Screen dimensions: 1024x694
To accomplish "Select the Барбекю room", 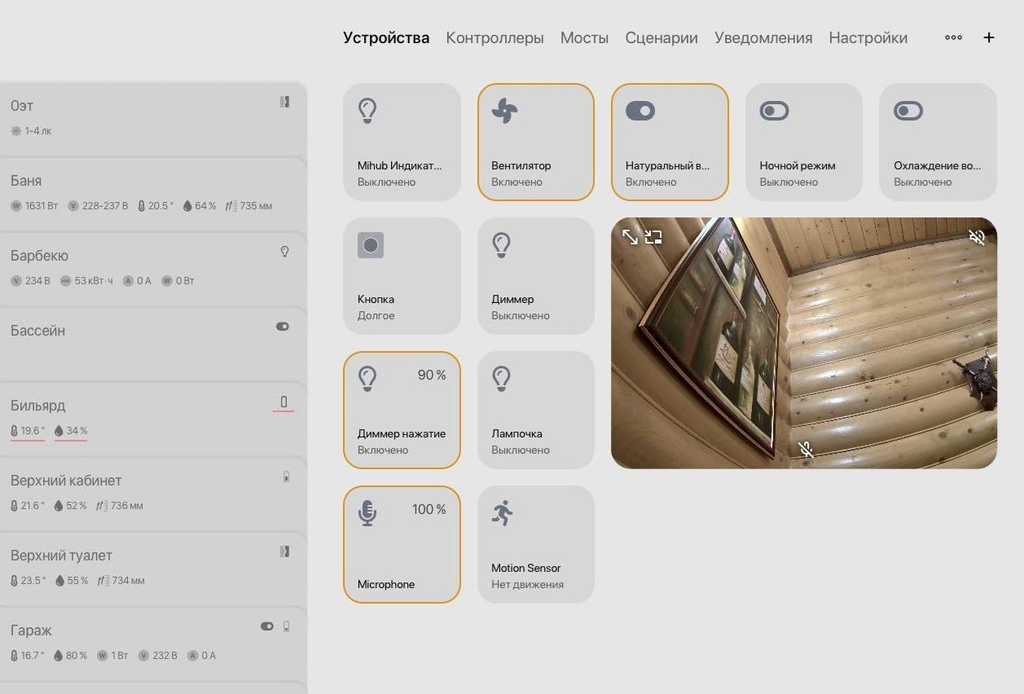I will point(153,268).
